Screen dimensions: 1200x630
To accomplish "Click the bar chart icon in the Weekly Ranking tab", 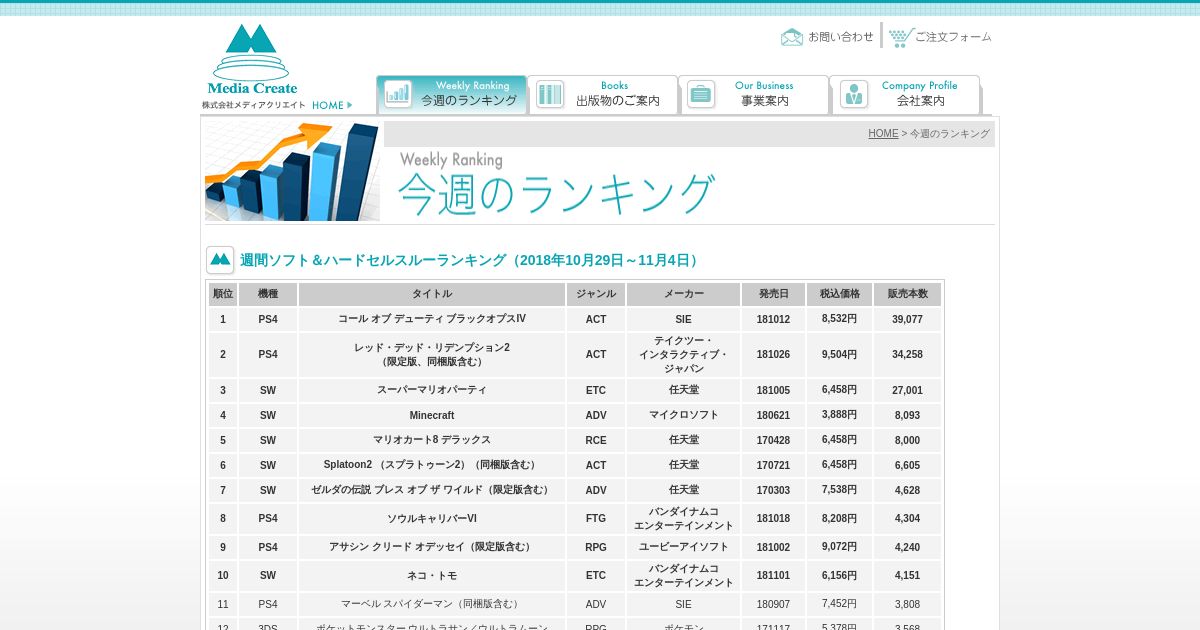I will [x=398, y=94].
